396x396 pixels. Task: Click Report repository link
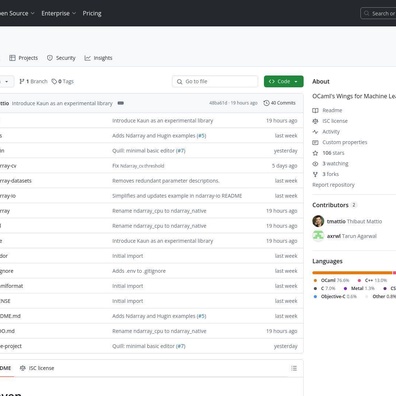(x=333, y=185)
